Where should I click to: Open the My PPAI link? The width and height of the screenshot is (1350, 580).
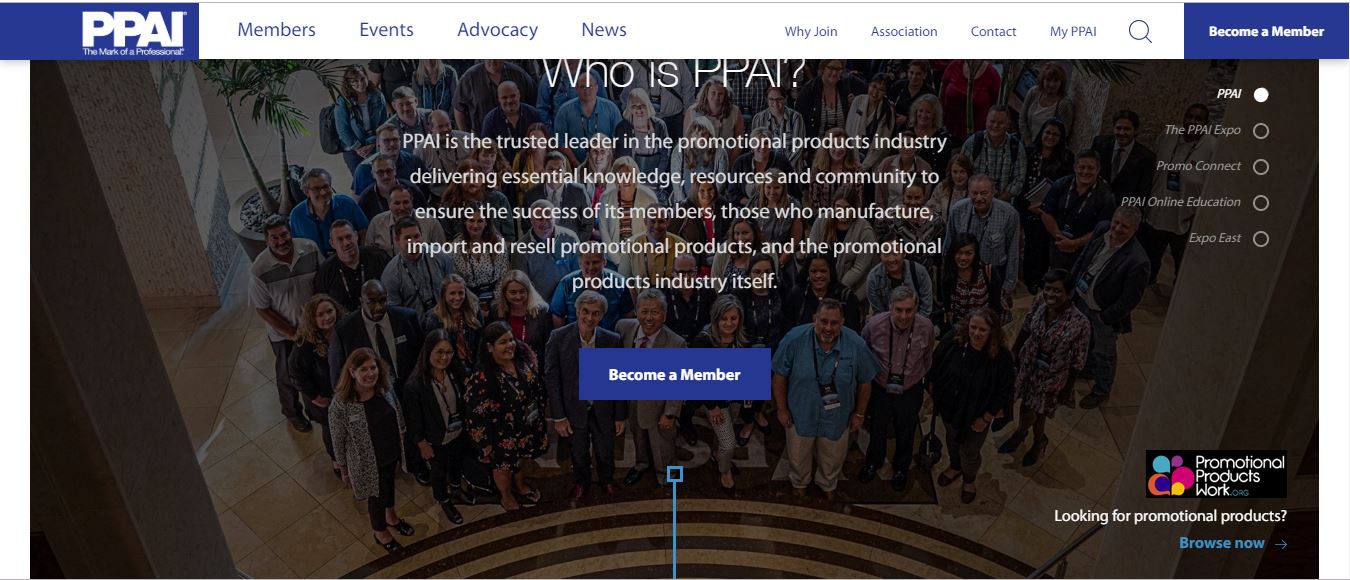(x=1073, y=32)
